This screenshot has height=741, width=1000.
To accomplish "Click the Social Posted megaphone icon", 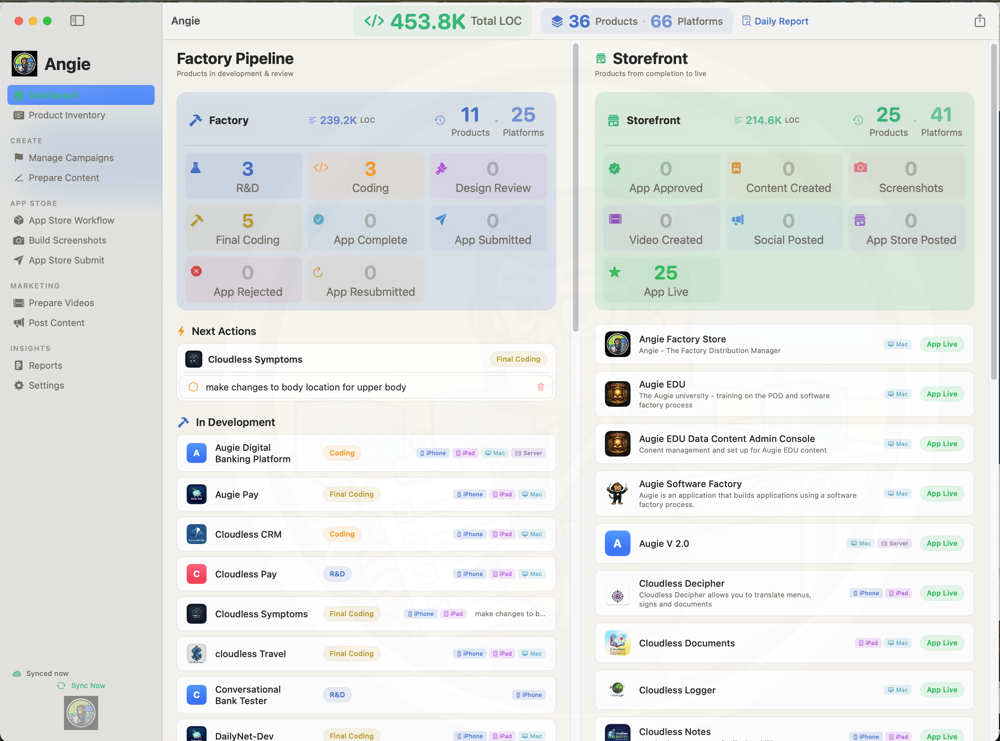I will 738,219.
